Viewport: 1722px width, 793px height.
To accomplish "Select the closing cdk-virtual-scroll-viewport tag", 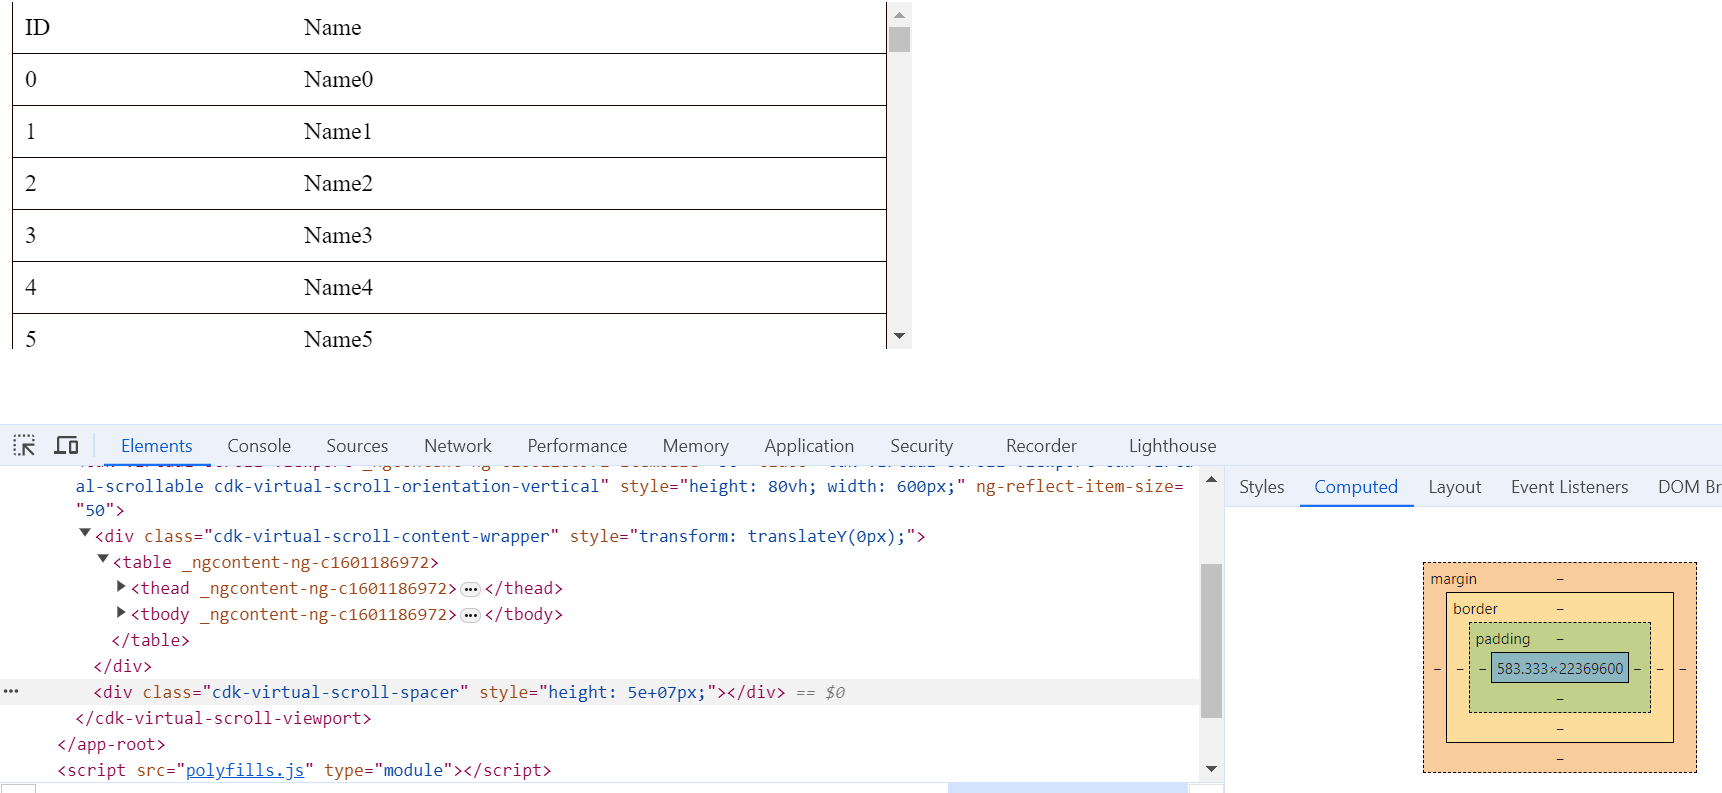I will tap(223, 718).
